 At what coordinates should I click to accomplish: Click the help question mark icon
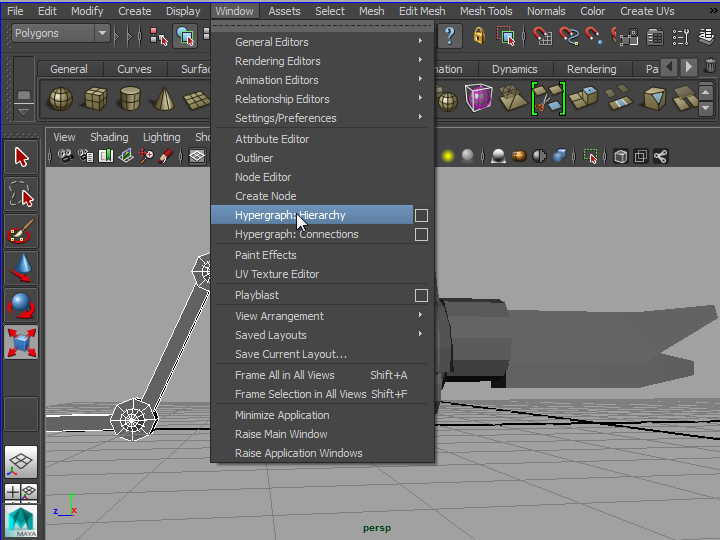click(450, 36)
